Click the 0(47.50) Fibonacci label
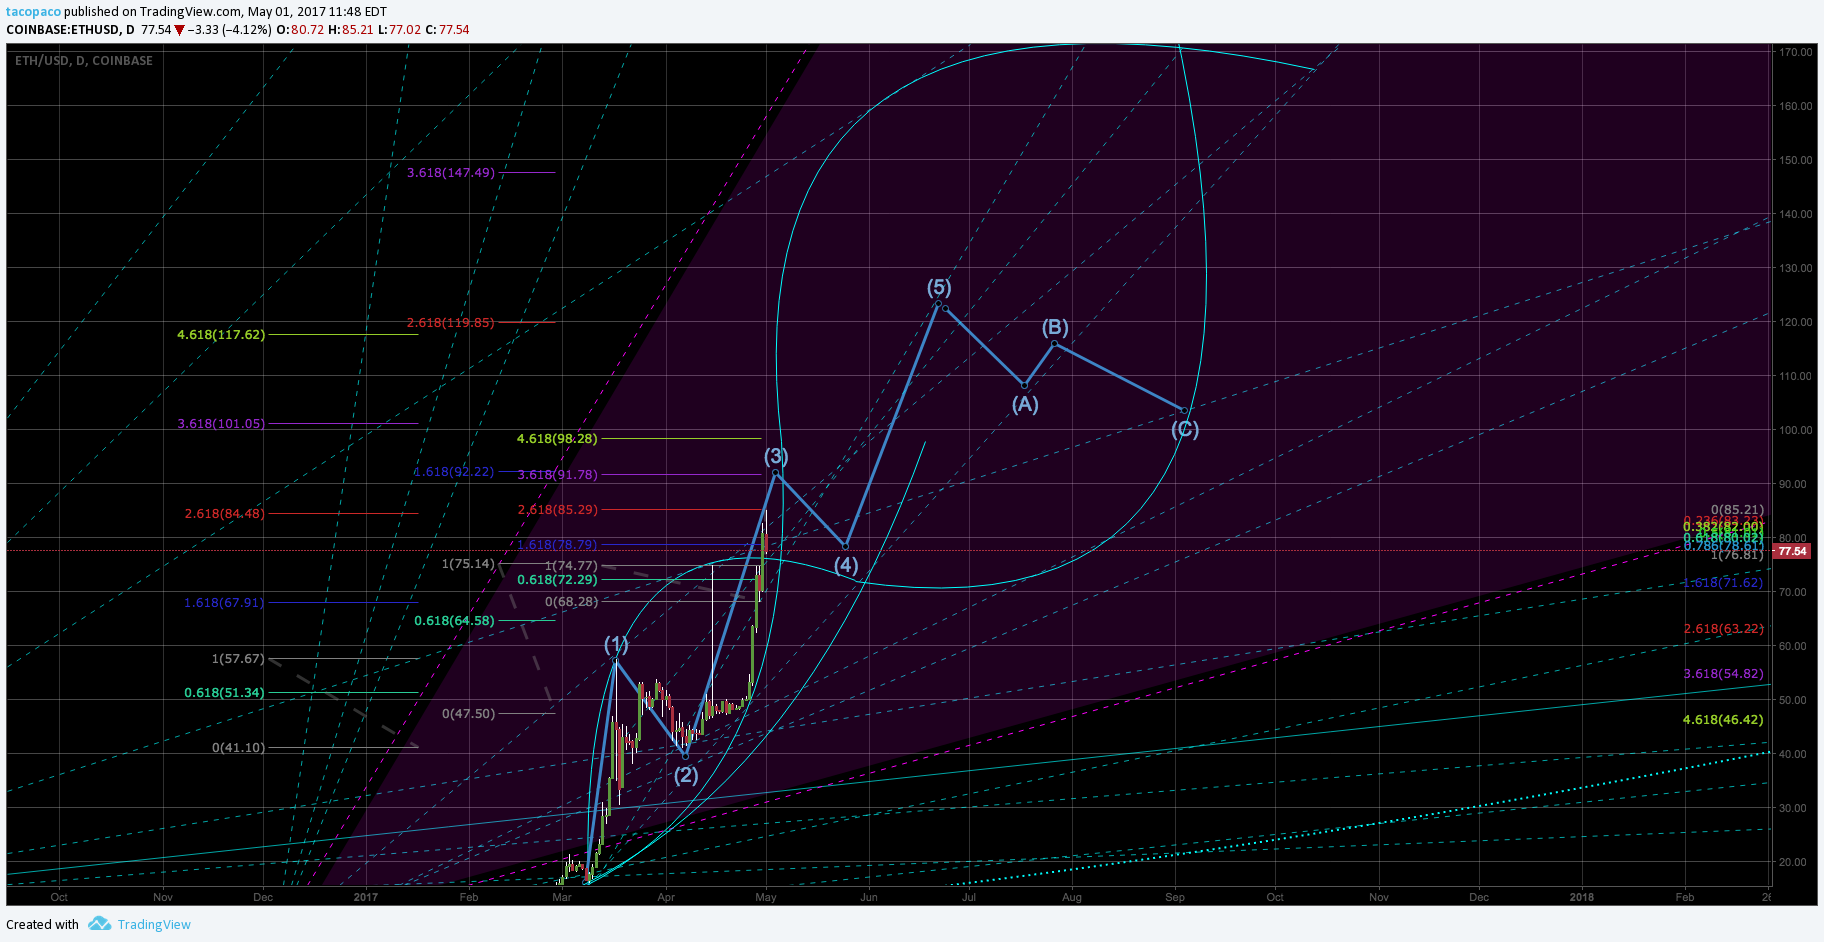This screenshot has height=942, width=1824. (x=468, y=714)
